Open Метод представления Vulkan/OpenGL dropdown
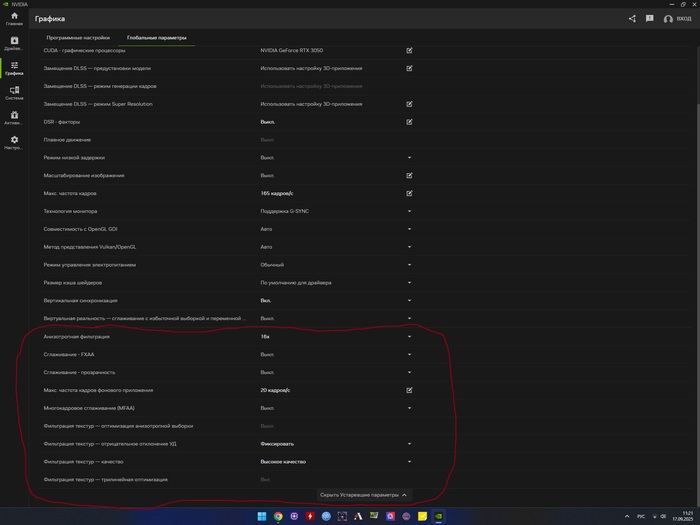The width and height of the screenshot is (700, 525). click(x=409, y=247)
